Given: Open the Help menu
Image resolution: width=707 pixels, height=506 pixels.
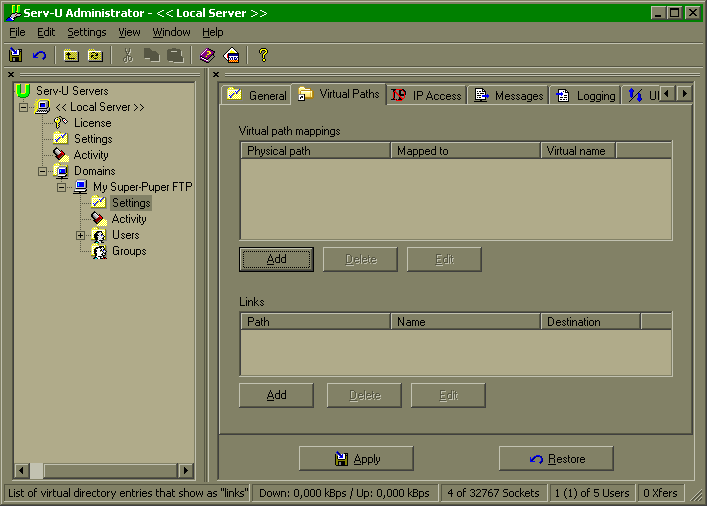Looking at the screenshot, I should tap(213, 32).
